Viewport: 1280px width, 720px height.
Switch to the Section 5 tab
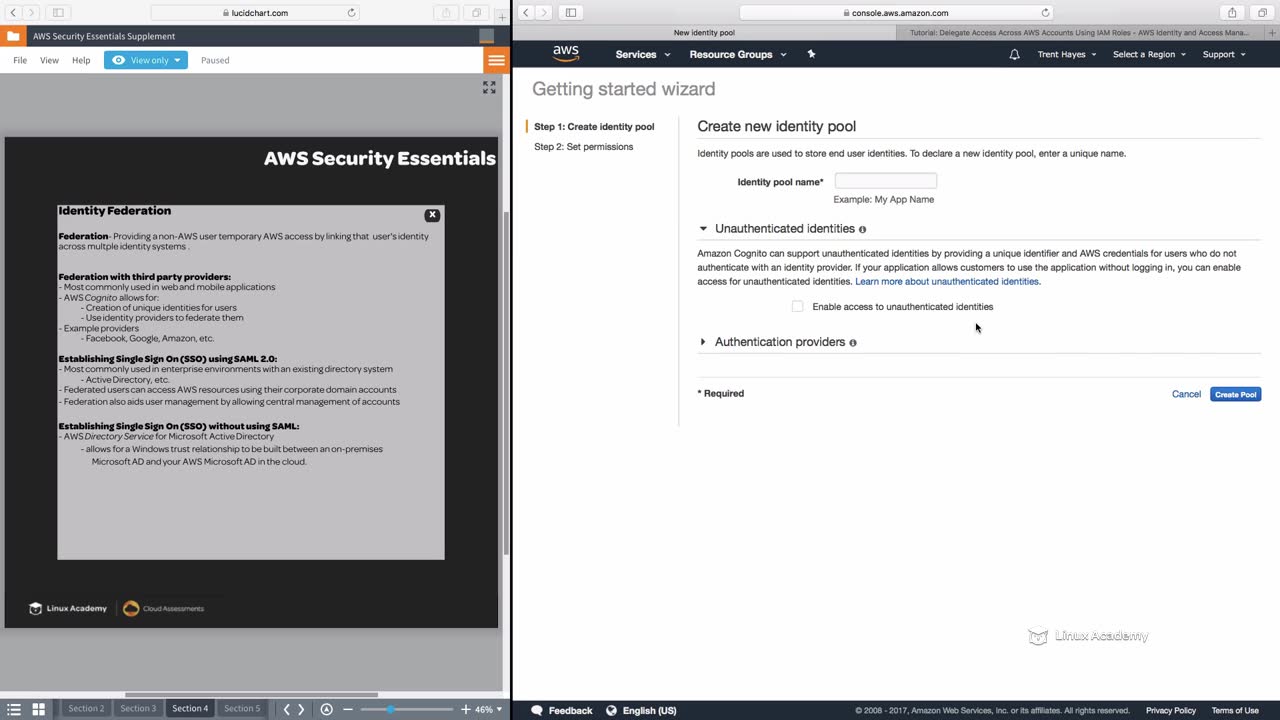point(242,709)
